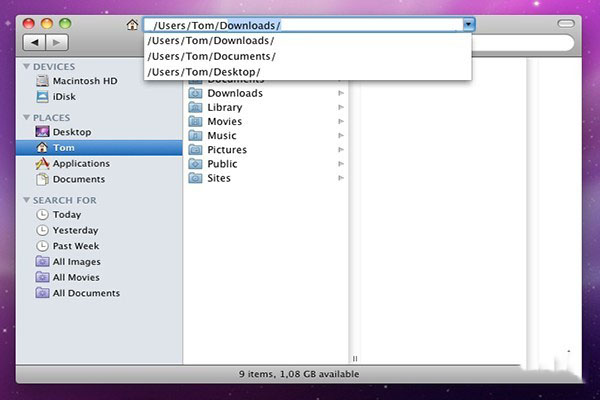Select the Downloads folder icon in column
Viewport: 600px width, 400px height.
point(195,93)
